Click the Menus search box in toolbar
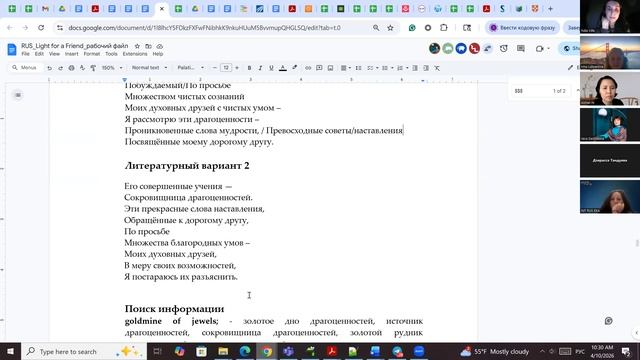The height and width of the screenshot is (360, 640). click(x=25, y=68)
